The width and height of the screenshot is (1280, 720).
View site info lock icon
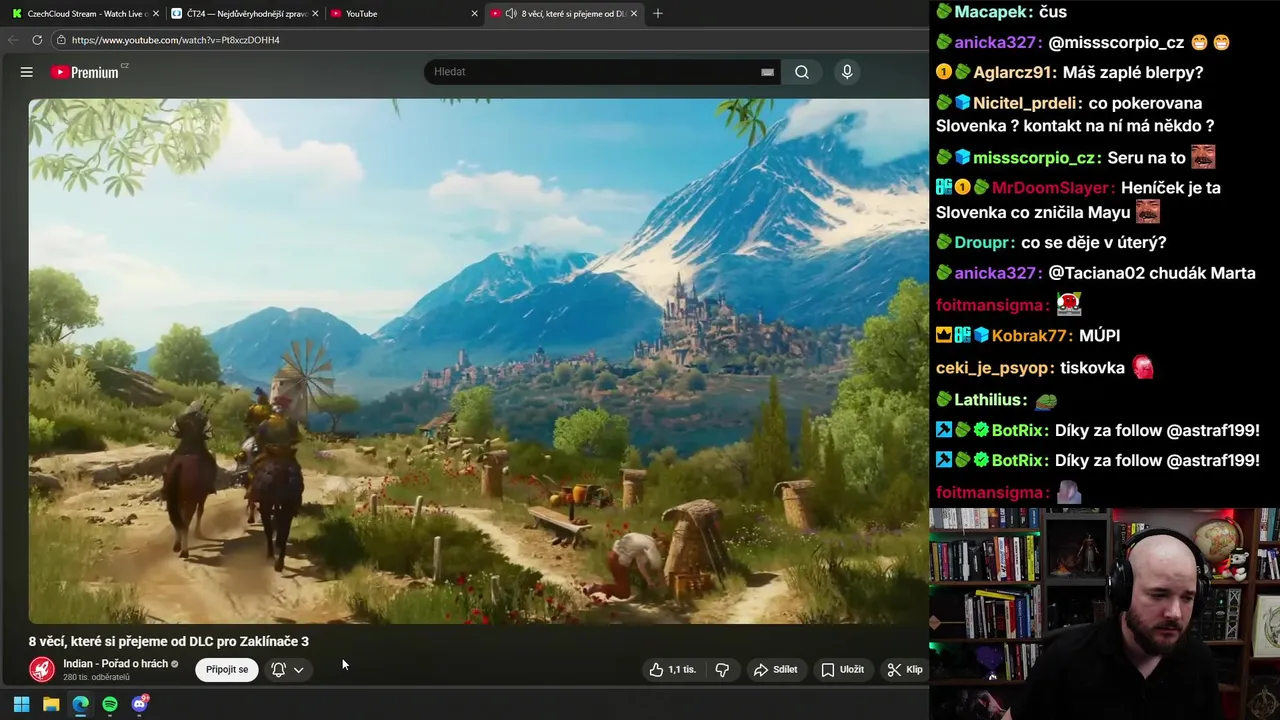(x=61, y=40)
